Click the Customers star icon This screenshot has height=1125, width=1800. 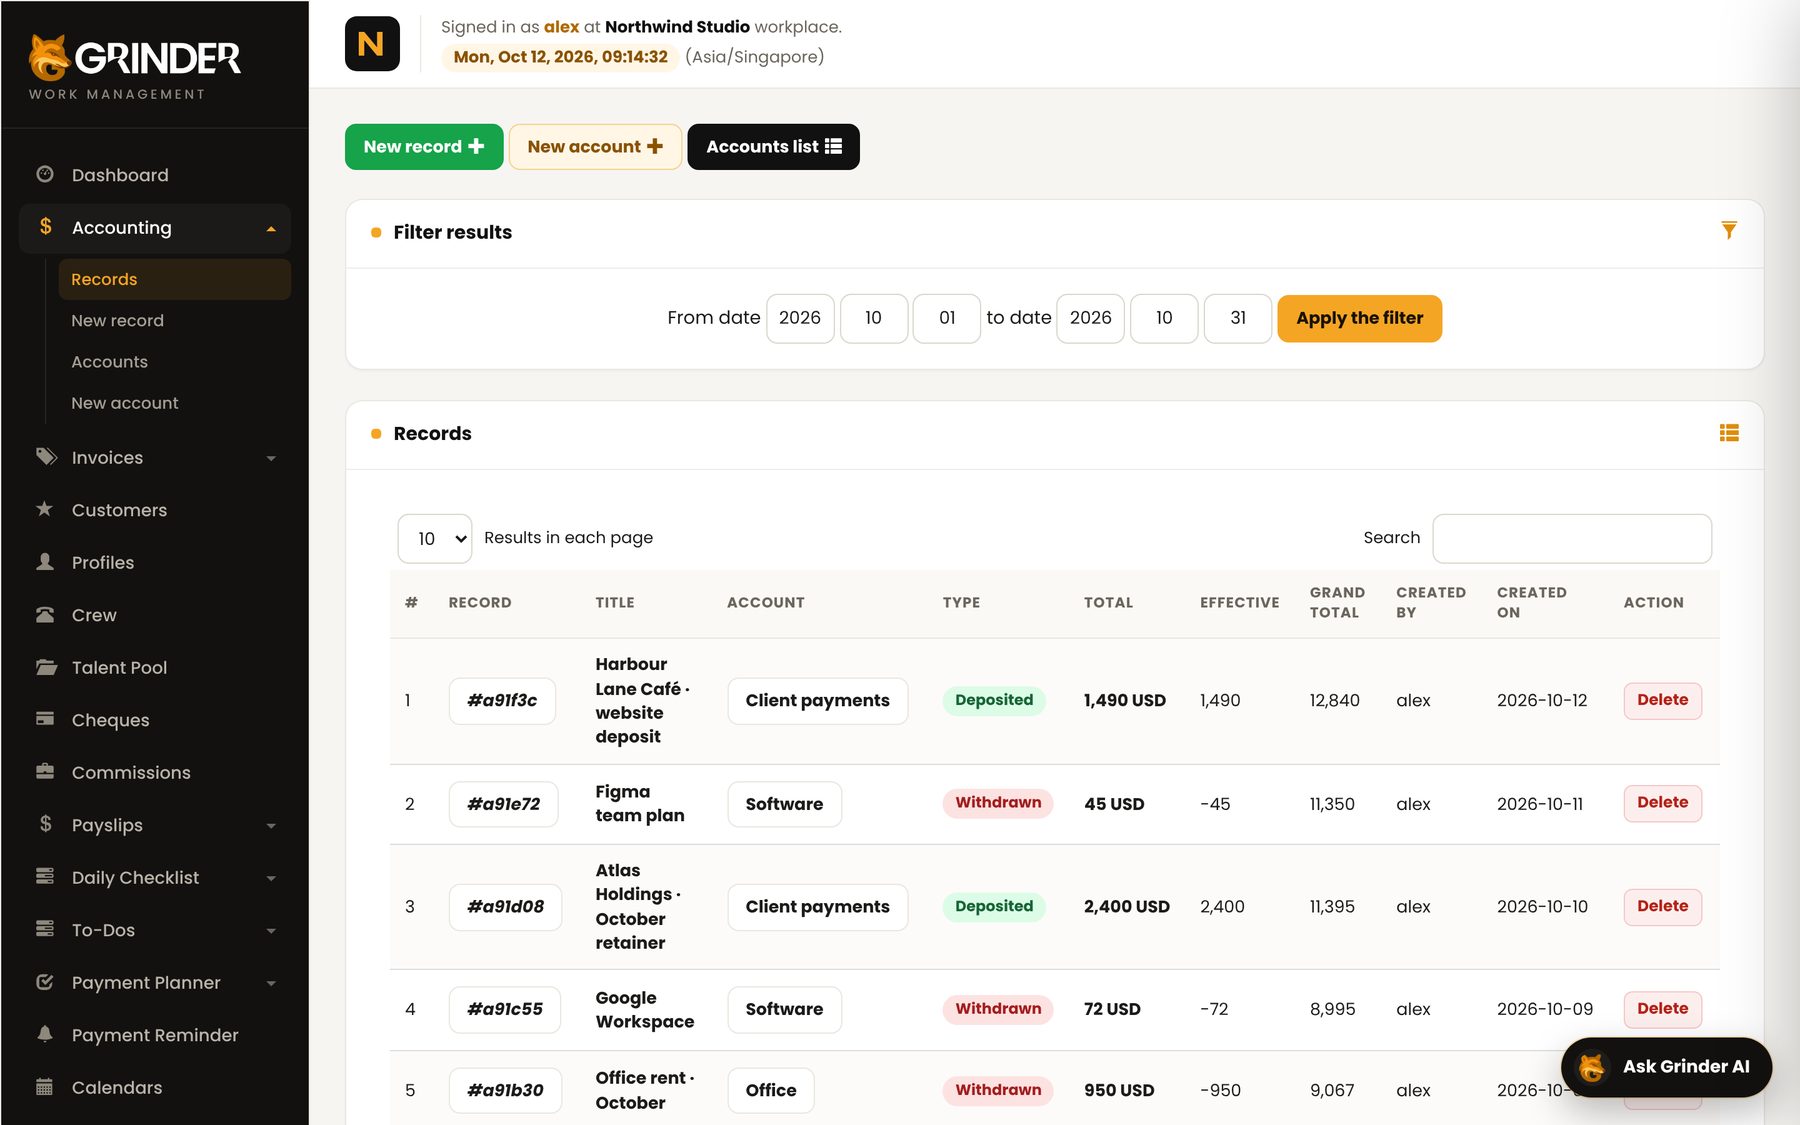(x=45, y=509)
